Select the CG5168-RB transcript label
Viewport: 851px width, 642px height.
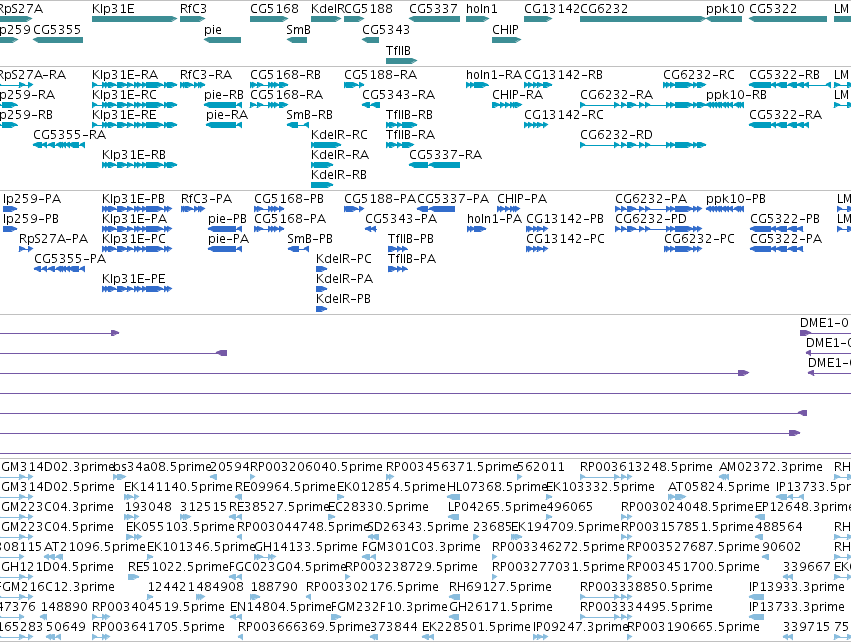(x=285, y=74)
